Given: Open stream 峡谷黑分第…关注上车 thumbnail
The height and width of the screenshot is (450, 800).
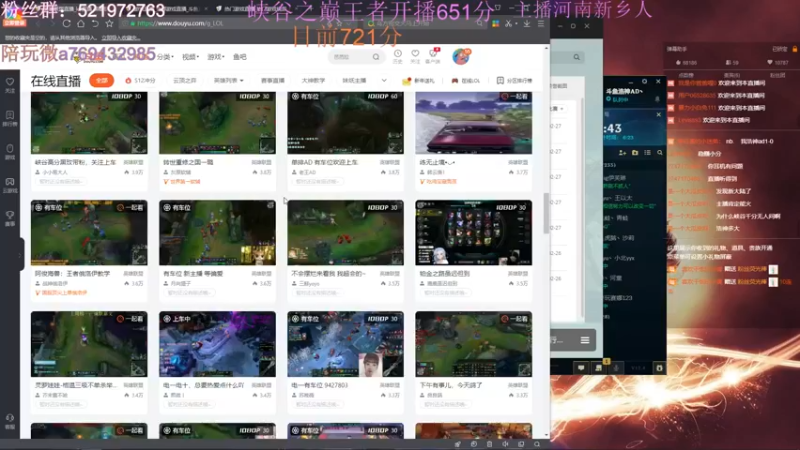Looking at the screenshot, I should pyautogui.click(x=89, y=122).
